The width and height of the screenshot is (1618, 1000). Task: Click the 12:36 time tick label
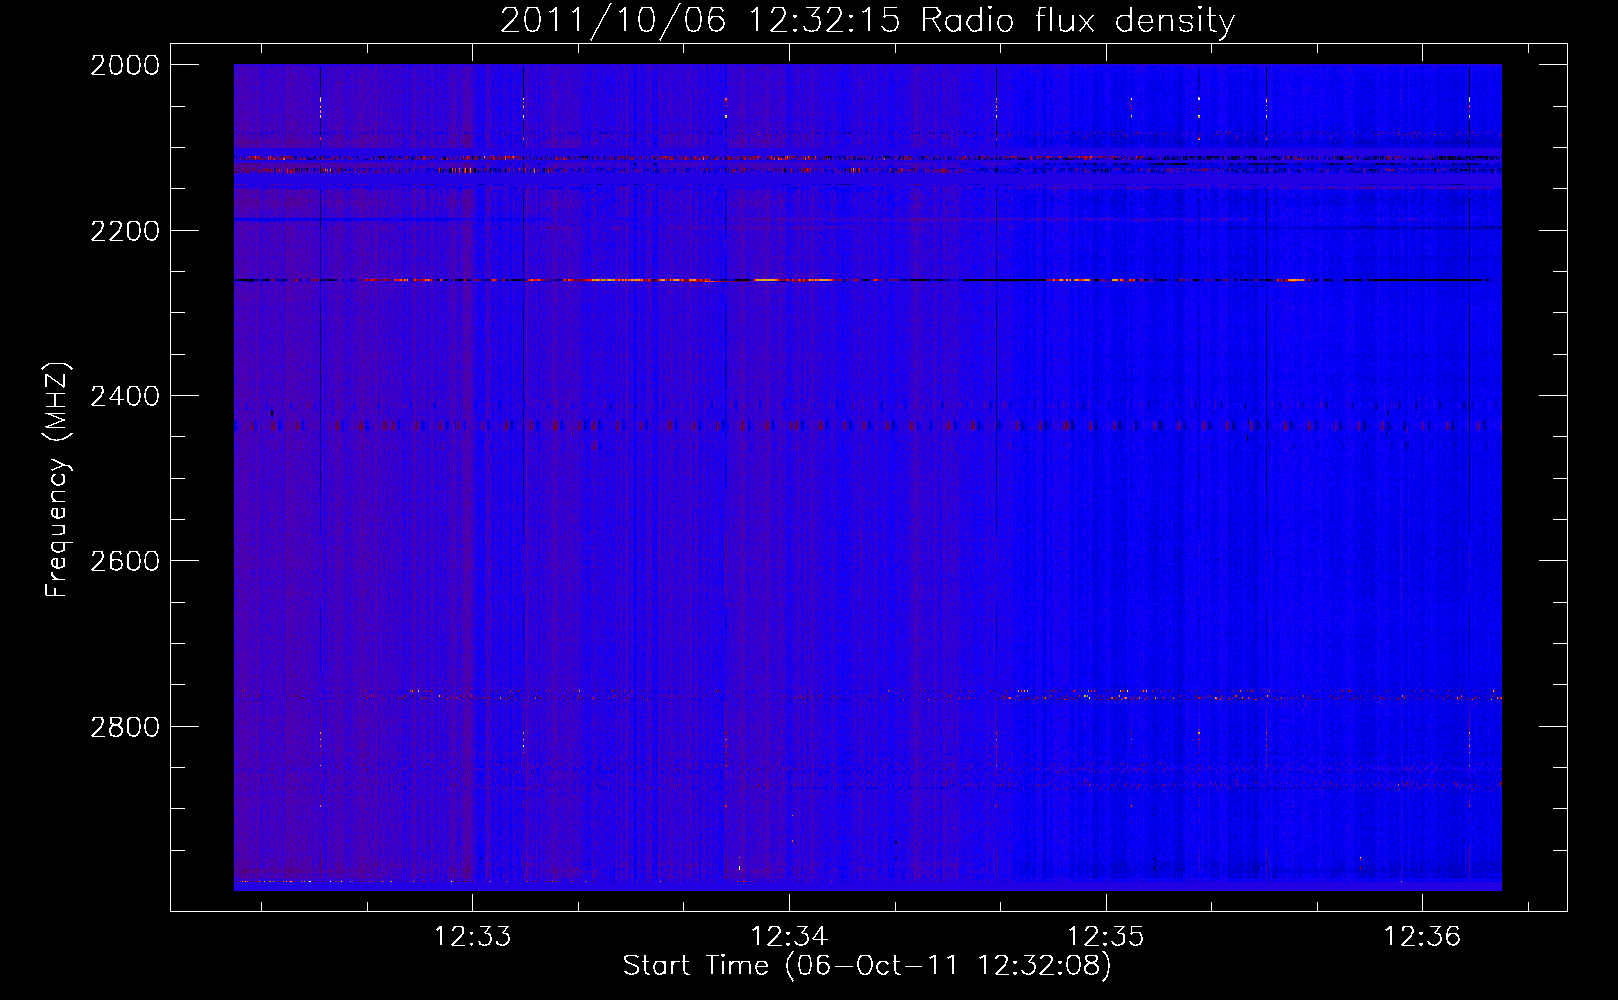[1422, 937]
